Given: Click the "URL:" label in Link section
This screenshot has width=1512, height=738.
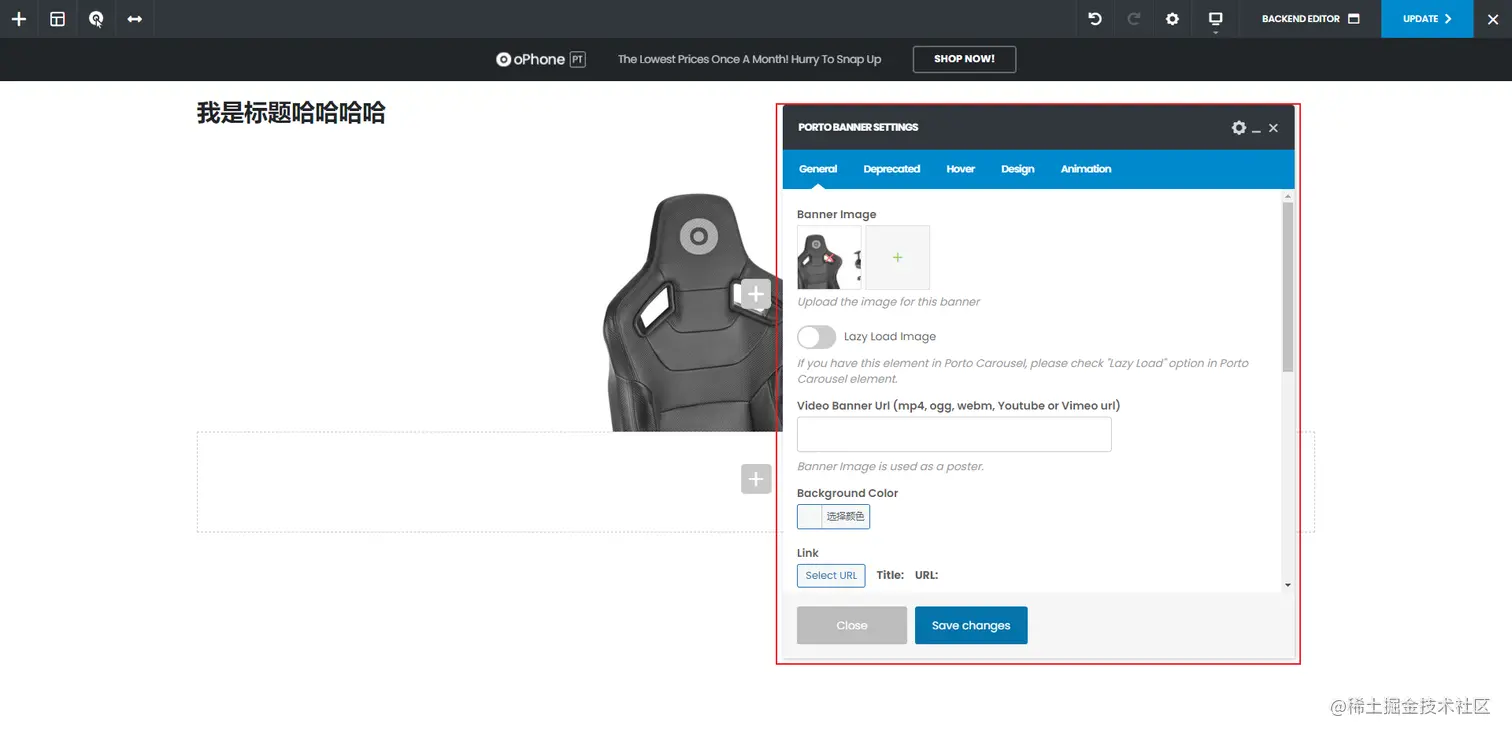Looking at the screenshot, I should 926,575.
